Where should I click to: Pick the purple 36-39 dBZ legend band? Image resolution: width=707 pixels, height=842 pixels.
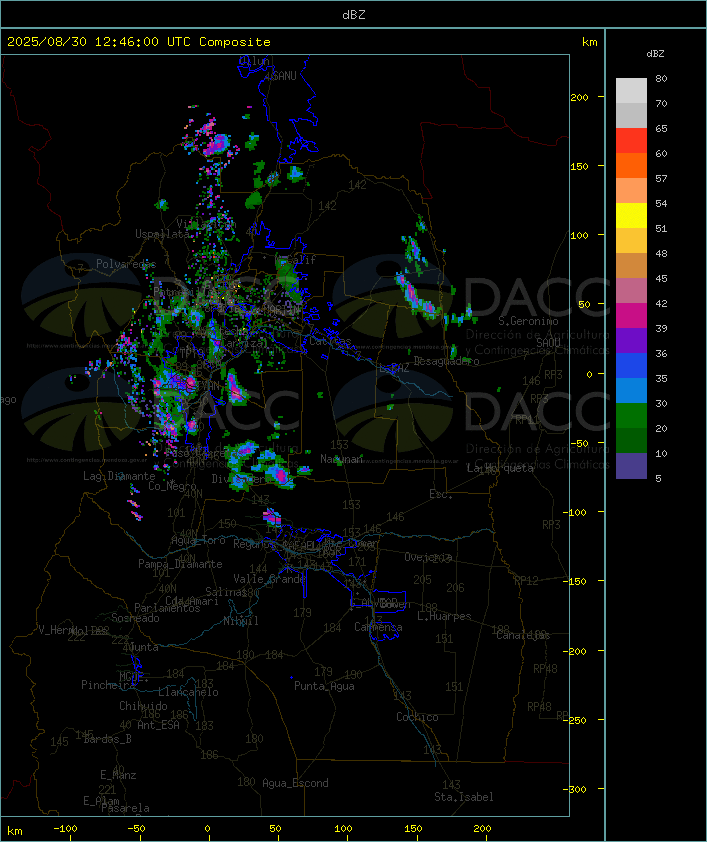pyautogui.click(x=631, y=340)
